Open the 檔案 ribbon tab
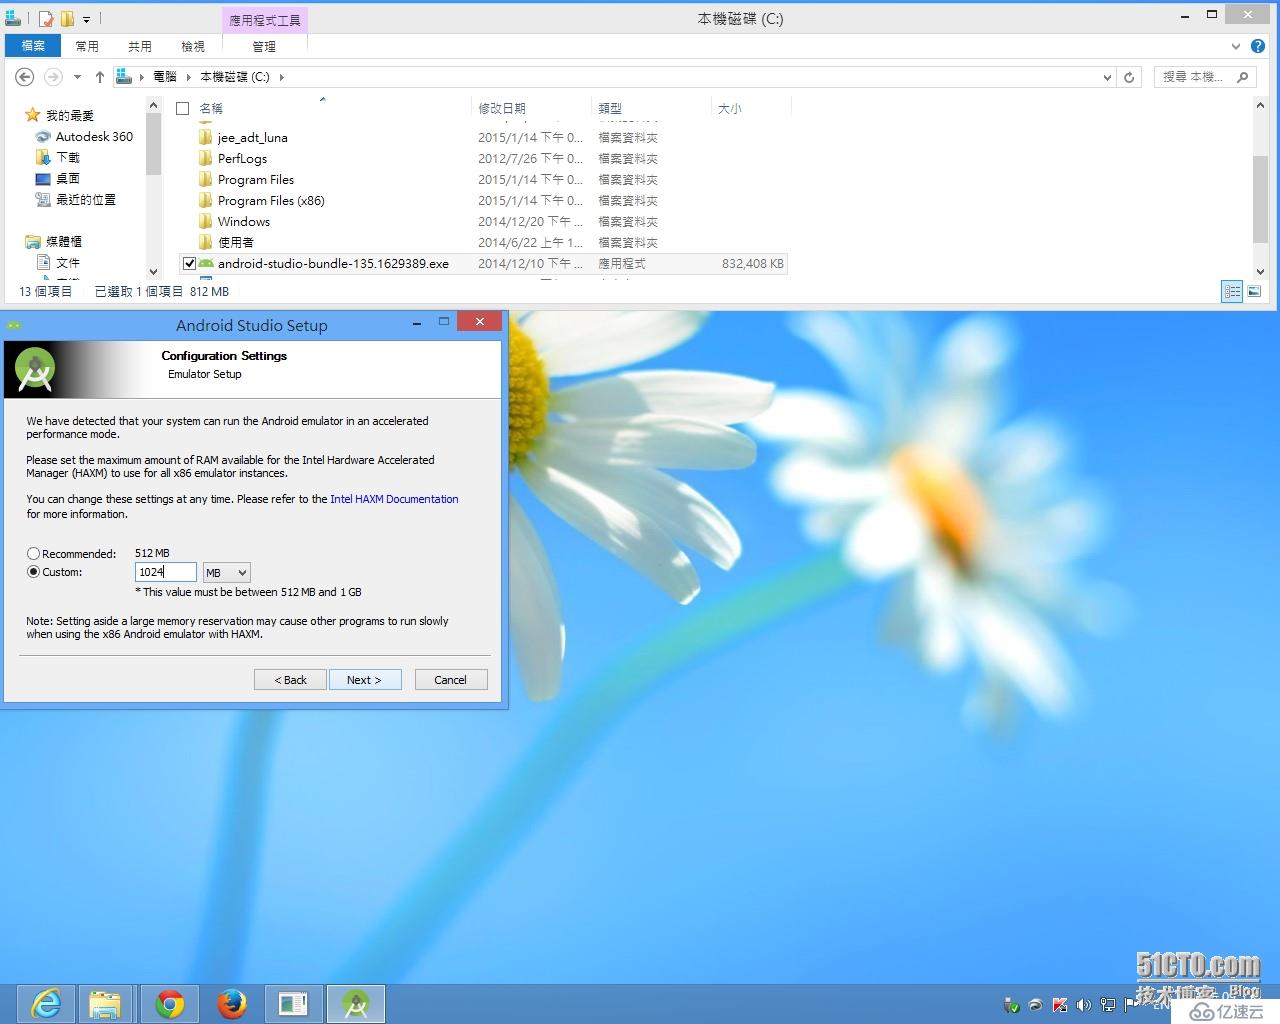Viewport: 1280px width, 1024px height. 33,46
